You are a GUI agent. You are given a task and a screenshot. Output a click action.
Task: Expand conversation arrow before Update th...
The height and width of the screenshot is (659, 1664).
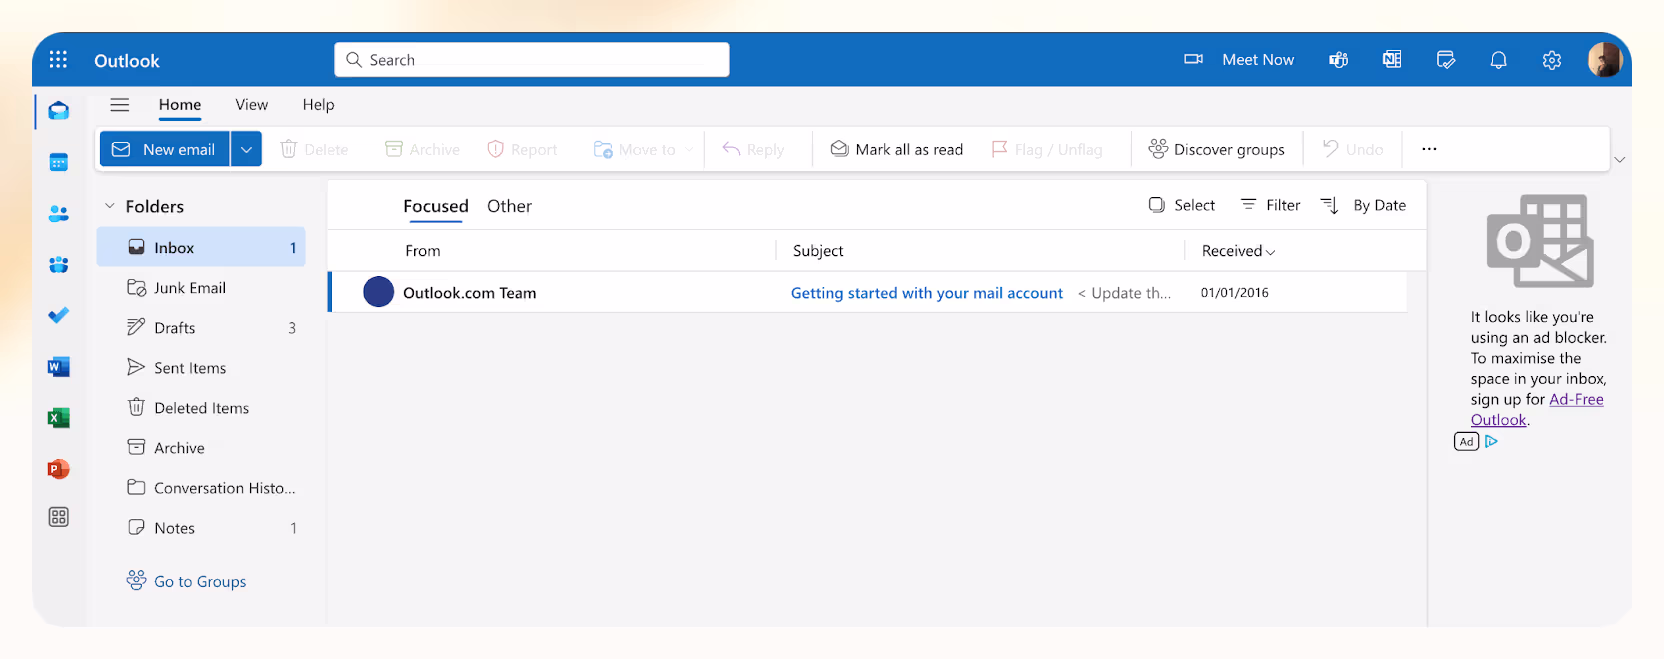tap(1082, 293)
